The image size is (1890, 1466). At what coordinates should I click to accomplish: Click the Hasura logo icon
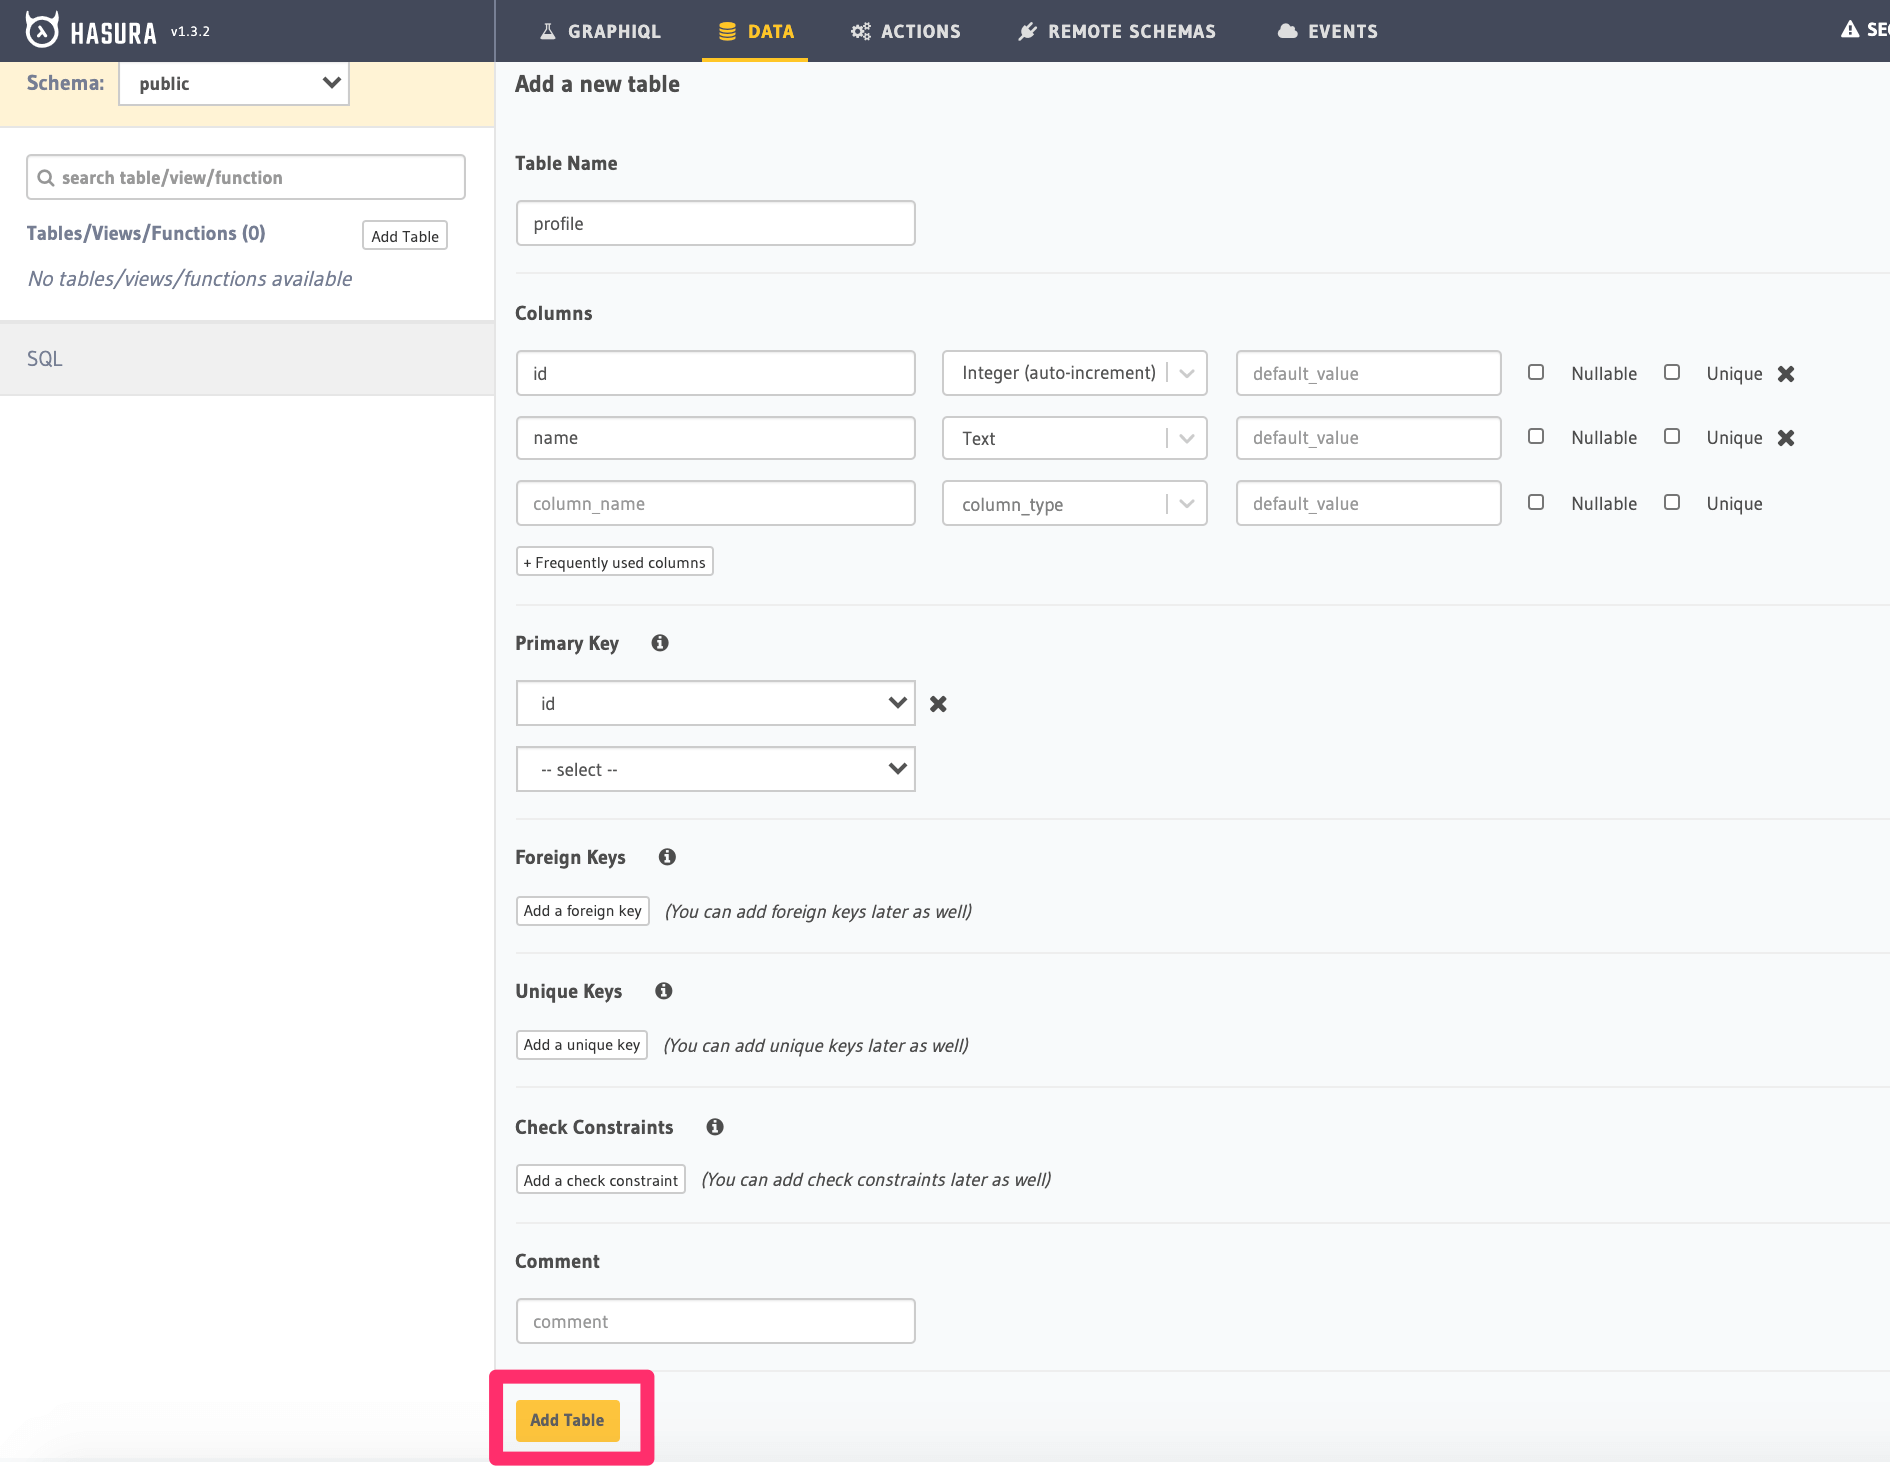[x=42, y=31]
